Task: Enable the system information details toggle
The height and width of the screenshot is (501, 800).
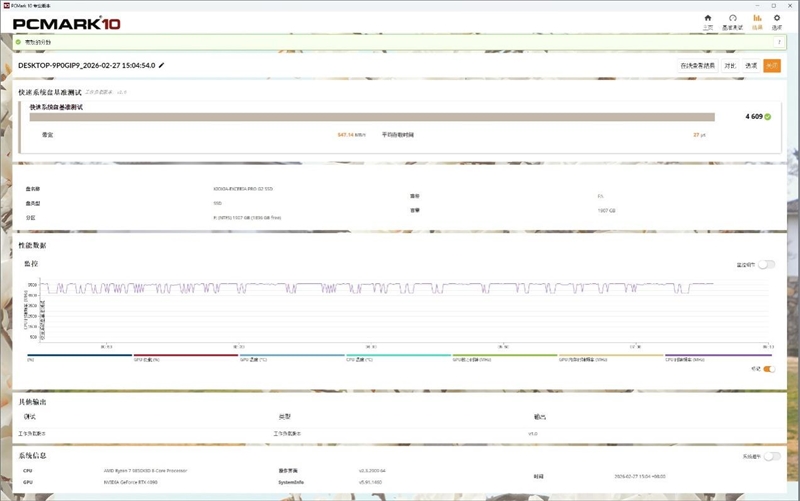Action: tap(772, 456)
